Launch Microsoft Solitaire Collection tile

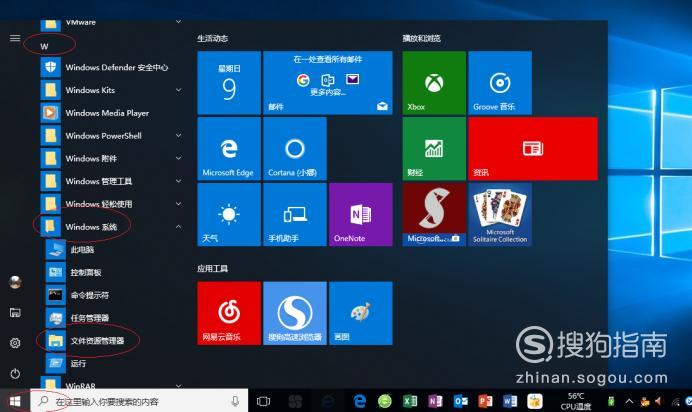point(500,214)
